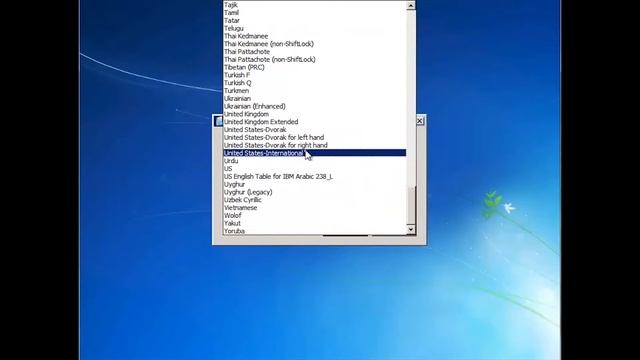Choose Thai Kedmanee without the ShiftLock variant
This screenshot has width=640, height=360.
coord(315,36)
